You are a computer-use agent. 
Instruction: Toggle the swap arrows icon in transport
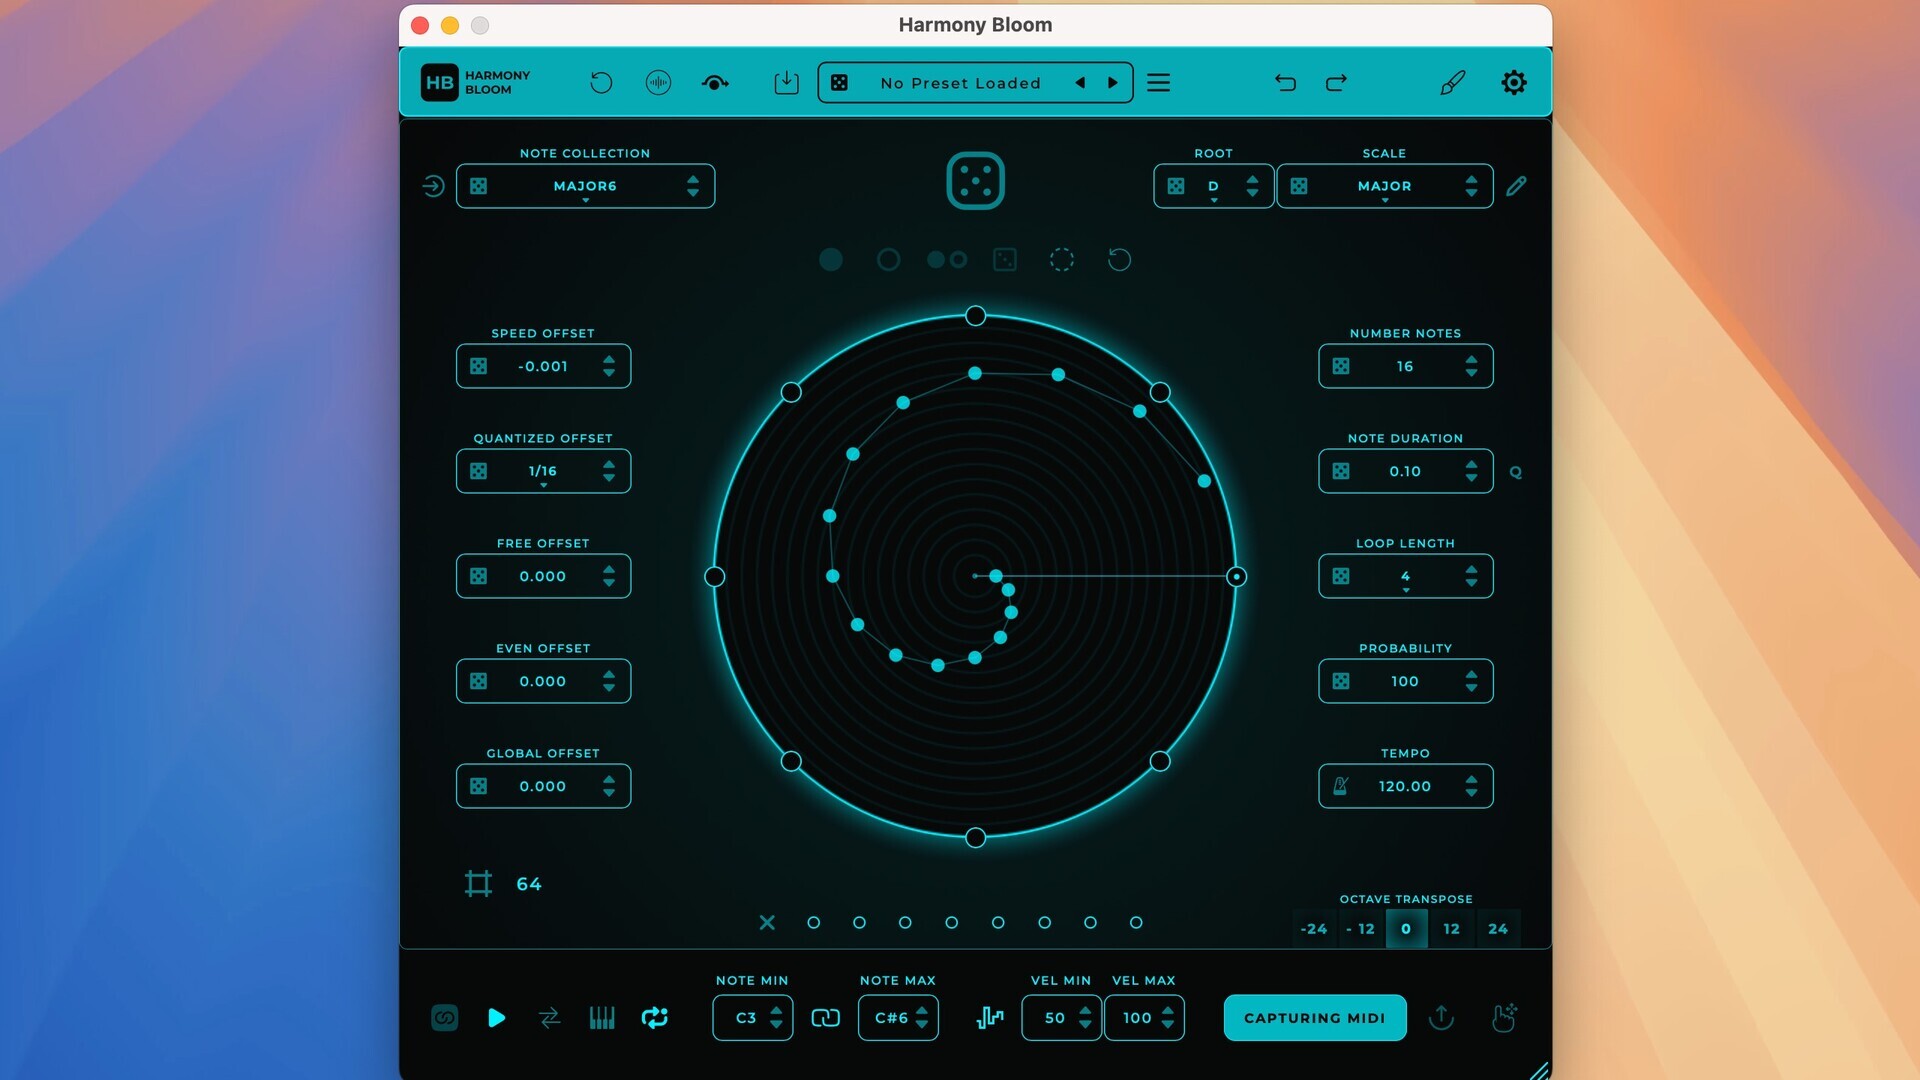click(x=549, y=1018)
